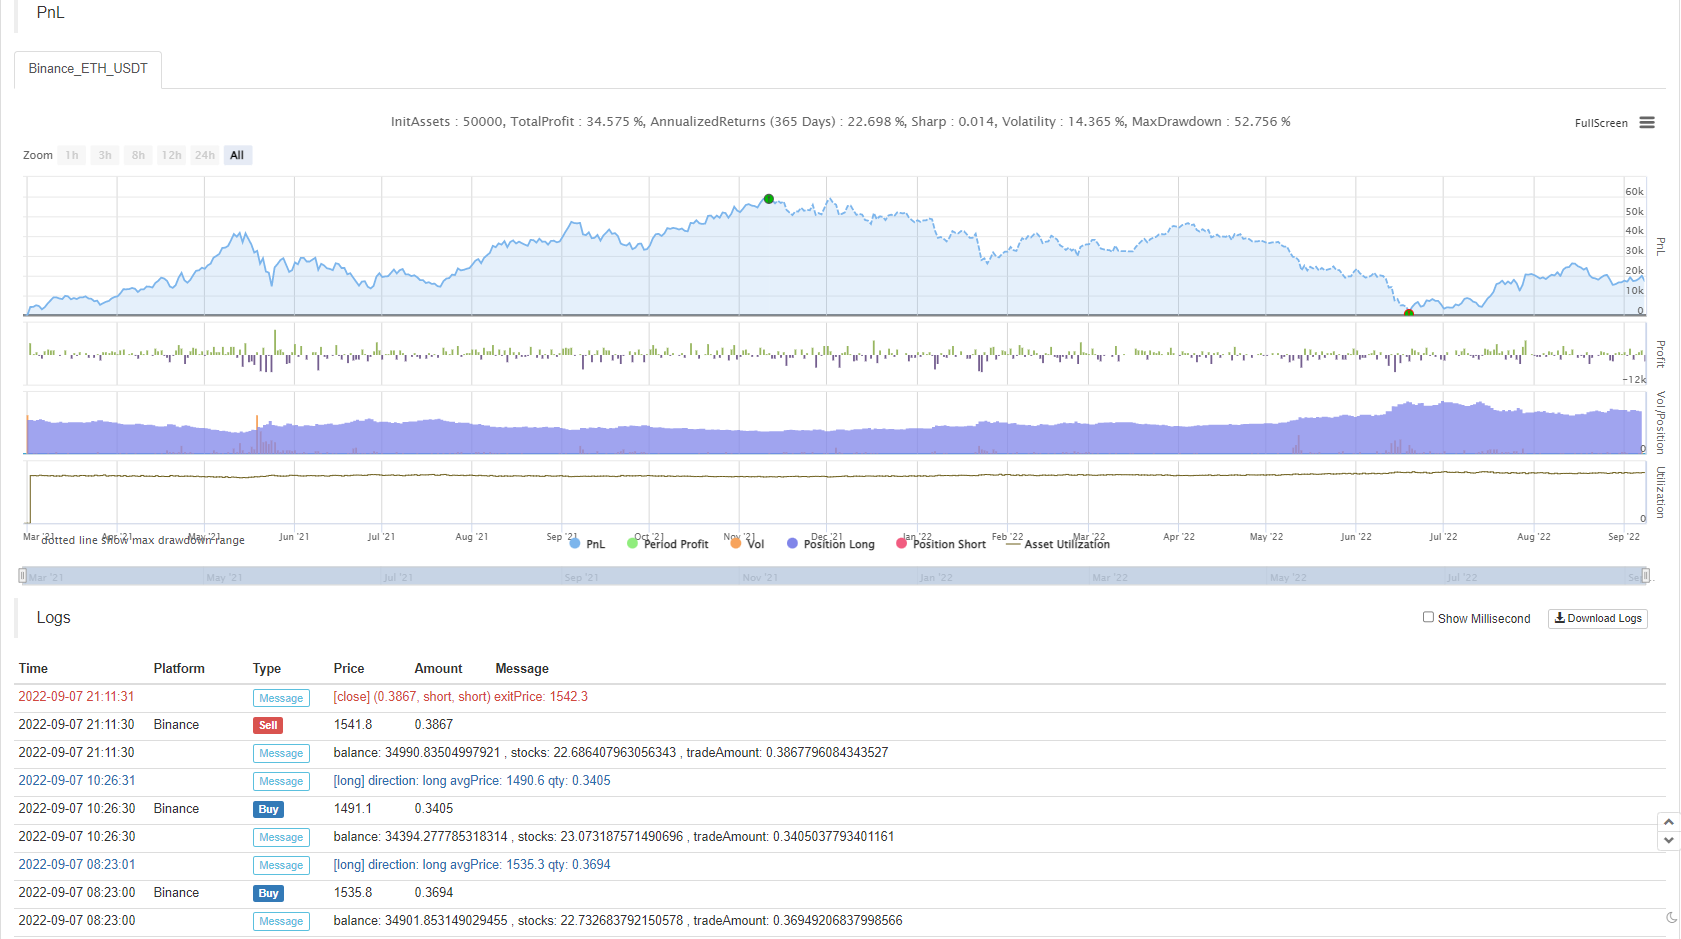Click the PnL section heading
This screenshot has width=1681, height=939.
pyautogui.click(x=50, y=12)
